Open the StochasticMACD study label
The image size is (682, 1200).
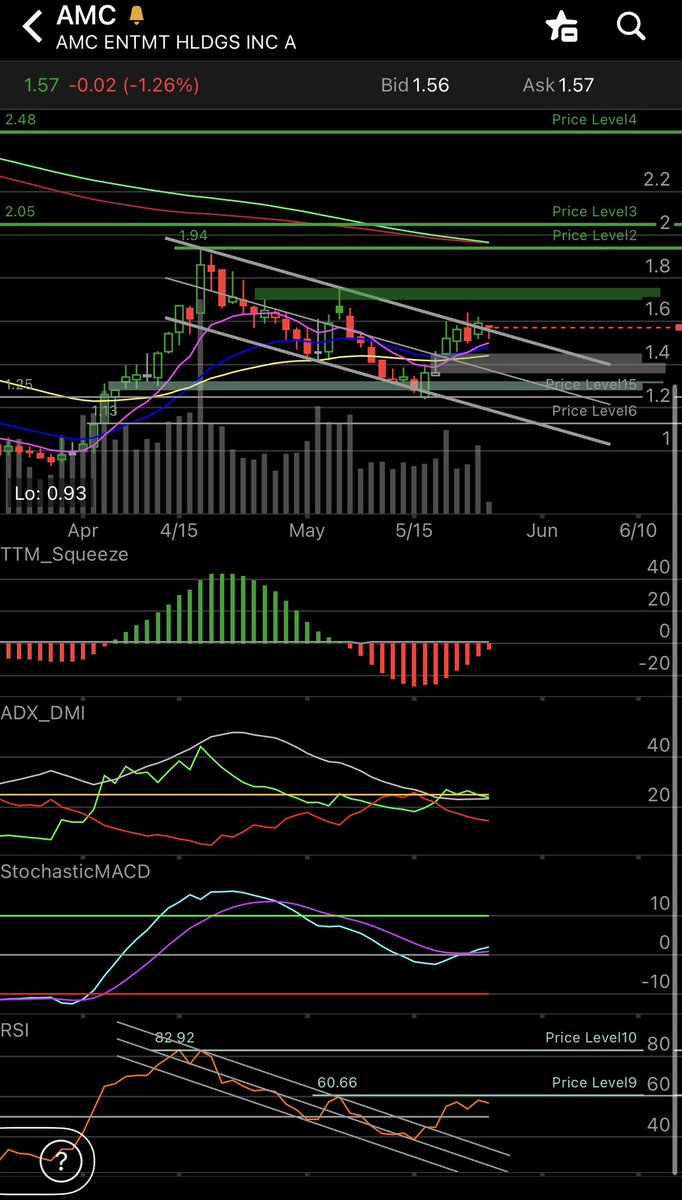(76, 871)
